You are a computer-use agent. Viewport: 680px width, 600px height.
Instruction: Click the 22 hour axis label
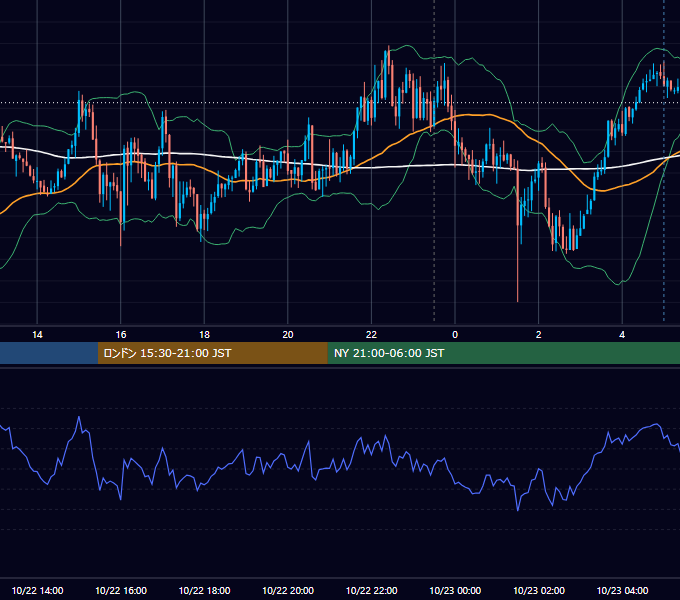point(371,335)
